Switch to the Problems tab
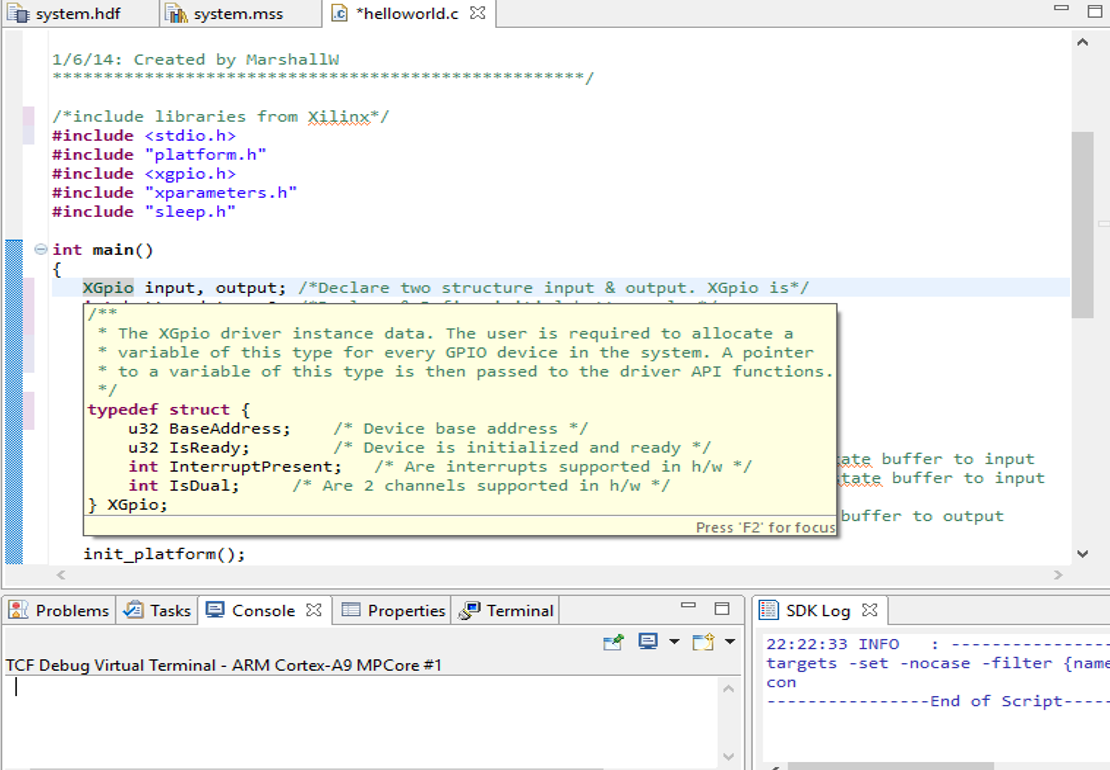Screen dimensions: 1110x770 pyautogui.click(x=71, y=610)
